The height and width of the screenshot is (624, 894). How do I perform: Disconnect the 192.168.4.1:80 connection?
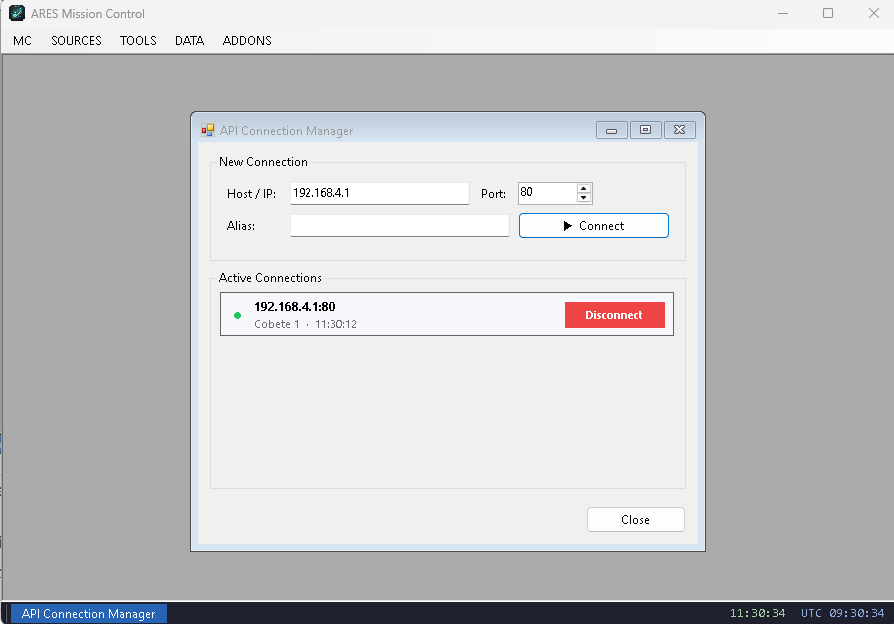615,315
